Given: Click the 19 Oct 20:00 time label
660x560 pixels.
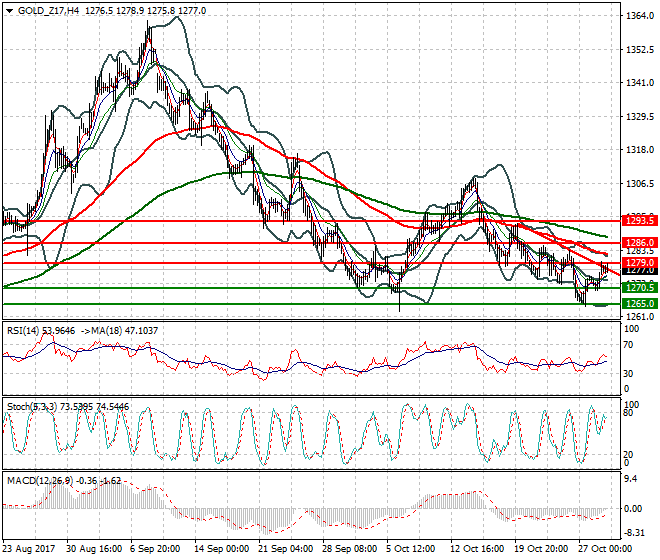Looking at the screenshot, I should pos(541,549).
